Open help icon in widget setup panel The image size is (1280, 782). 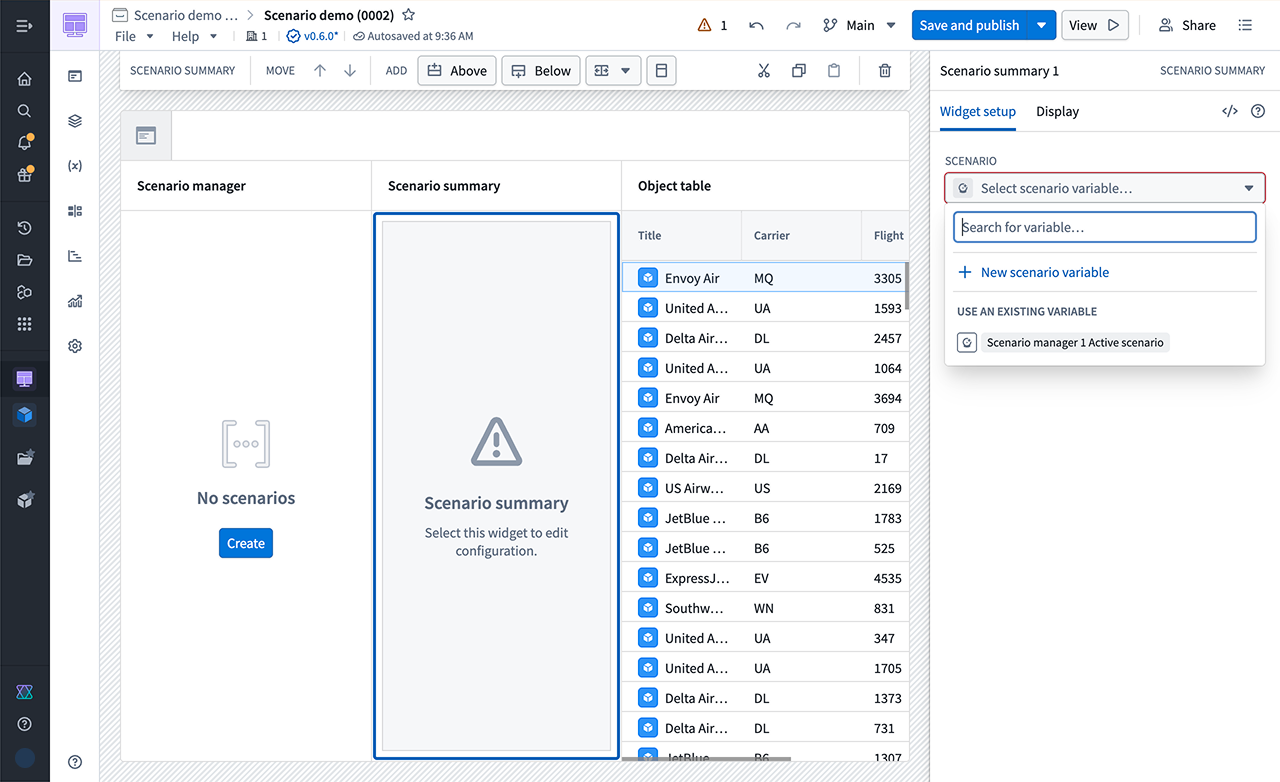pyautogui.click(x=1258, y=111)
